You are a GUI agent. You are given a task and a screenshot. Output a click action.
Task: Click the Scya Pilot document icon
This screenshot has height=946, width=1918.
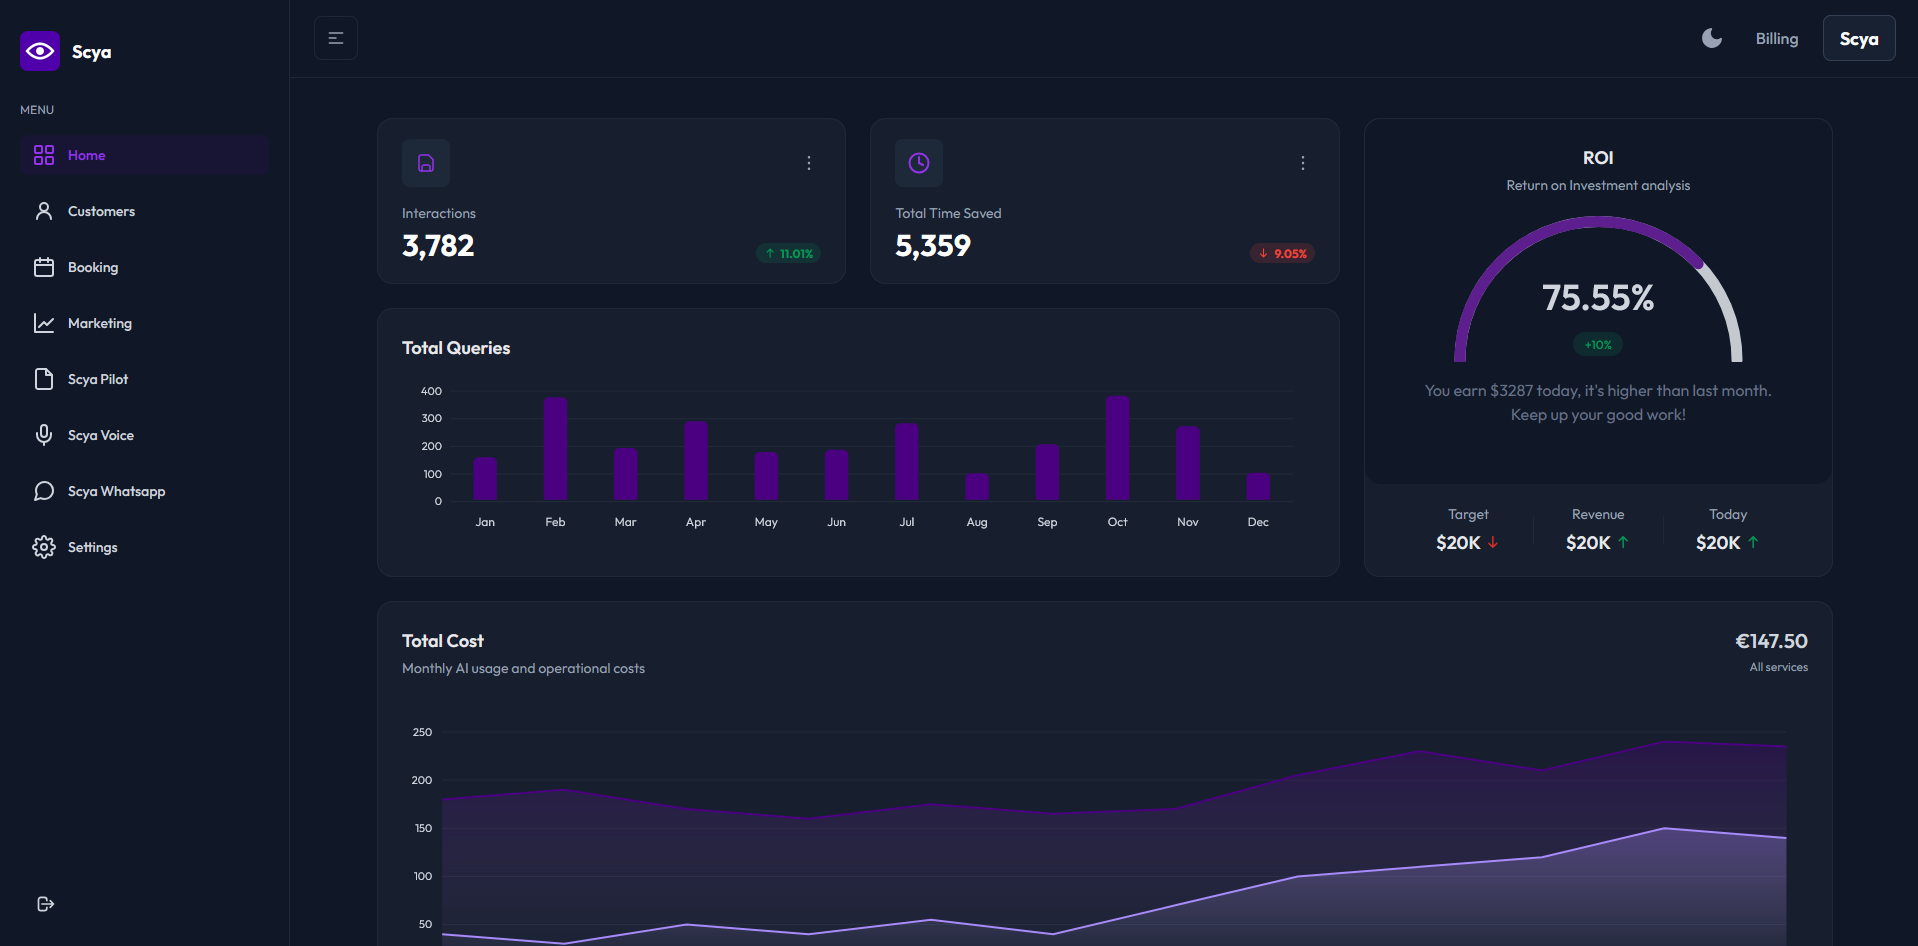click(44, 379)
